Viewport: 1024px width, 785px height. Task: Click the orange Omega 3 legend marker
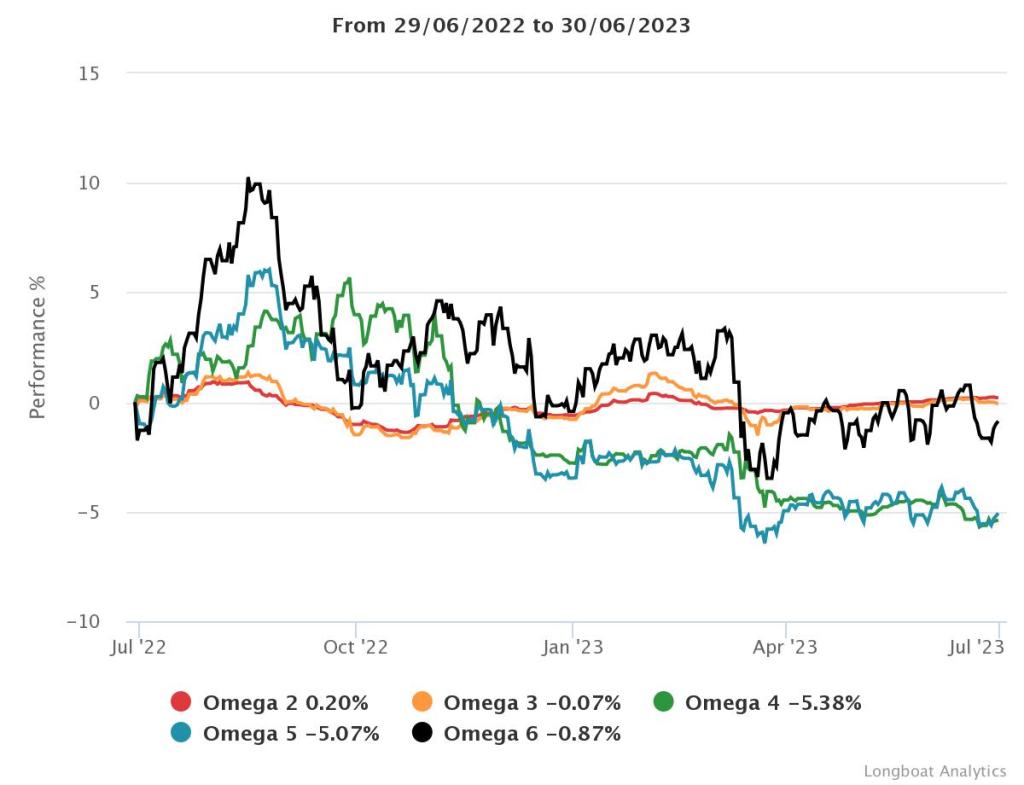coord(422,702)
